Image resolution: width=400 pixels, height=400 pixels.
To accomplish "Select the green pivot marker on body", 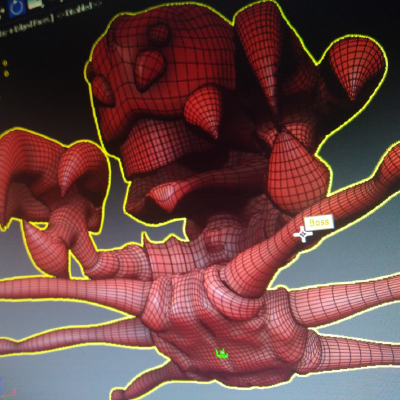I will (221, 354).
